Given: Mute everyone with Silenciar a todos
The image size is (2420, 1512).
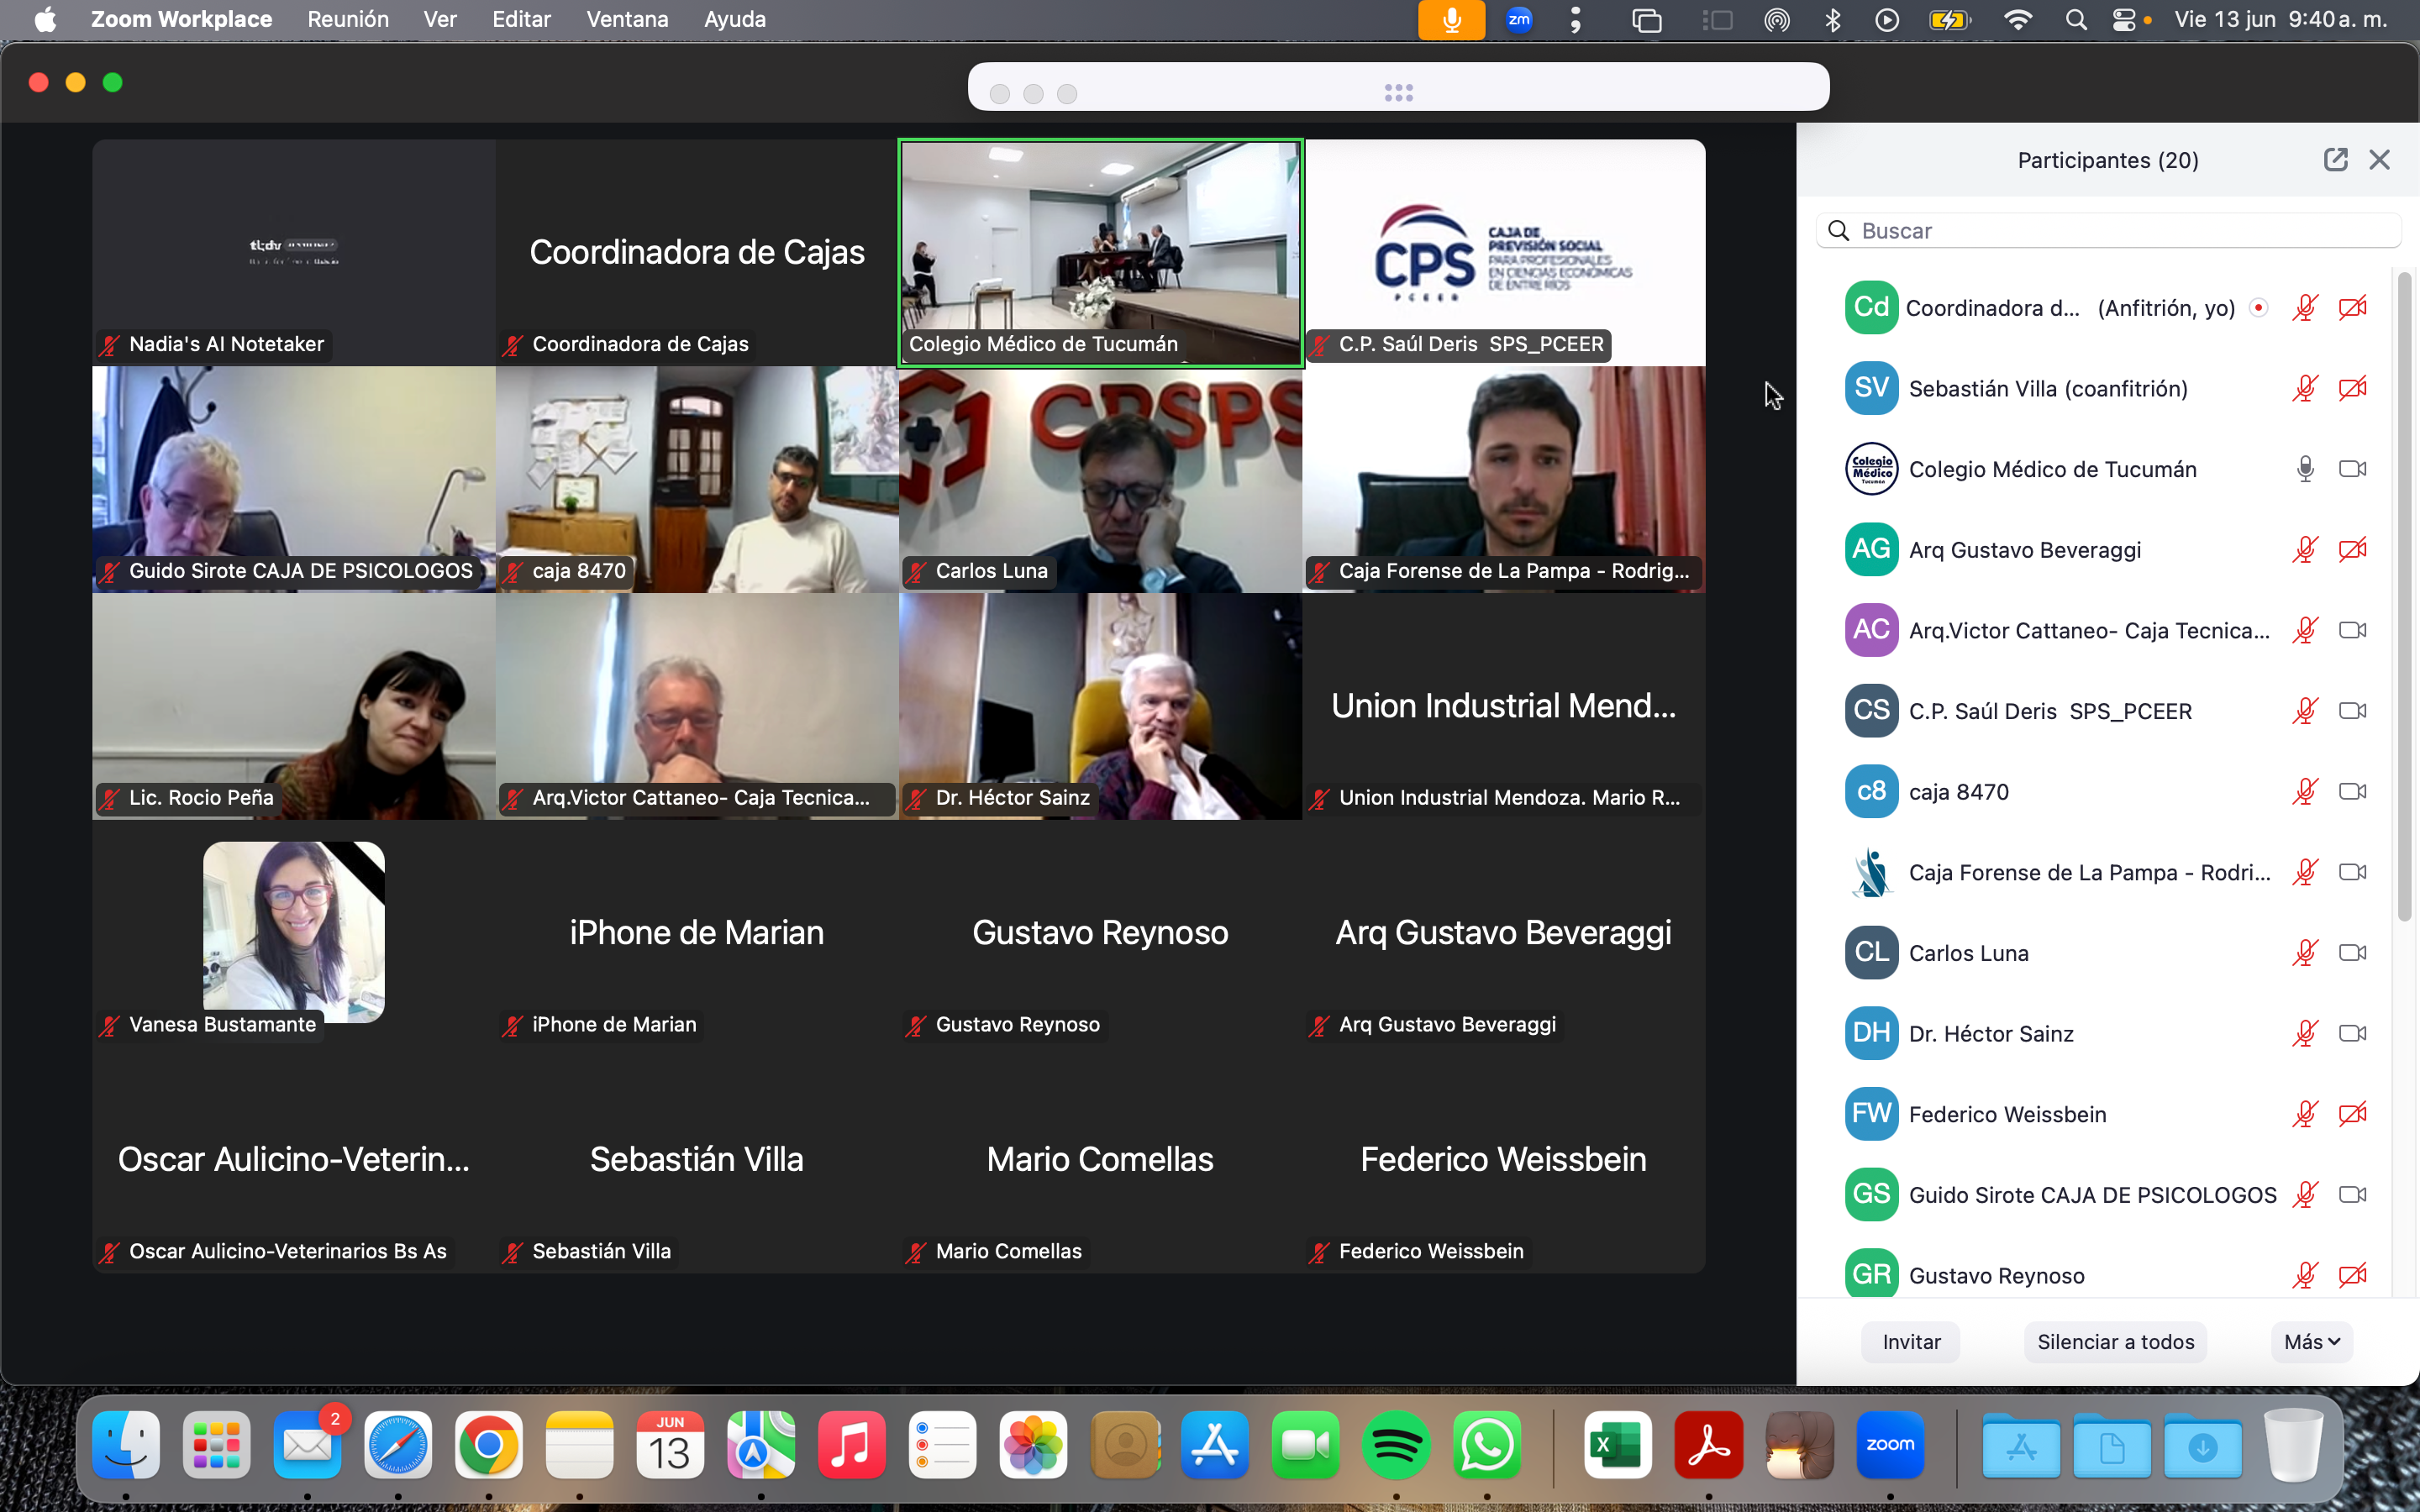Looking at the screenshot, I should point(2115,1342).
